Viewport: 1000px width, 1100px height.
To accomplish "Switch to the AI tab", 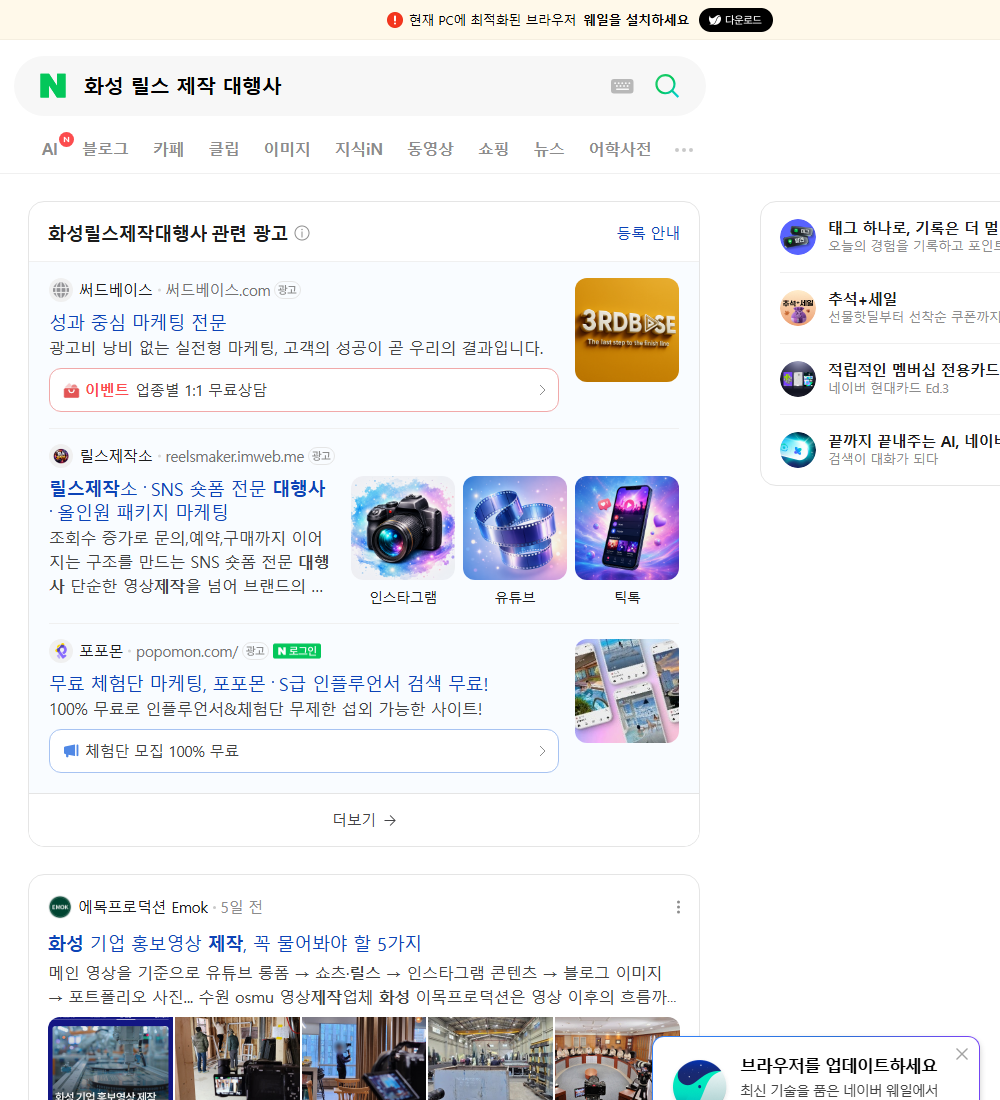I will 50,149.
